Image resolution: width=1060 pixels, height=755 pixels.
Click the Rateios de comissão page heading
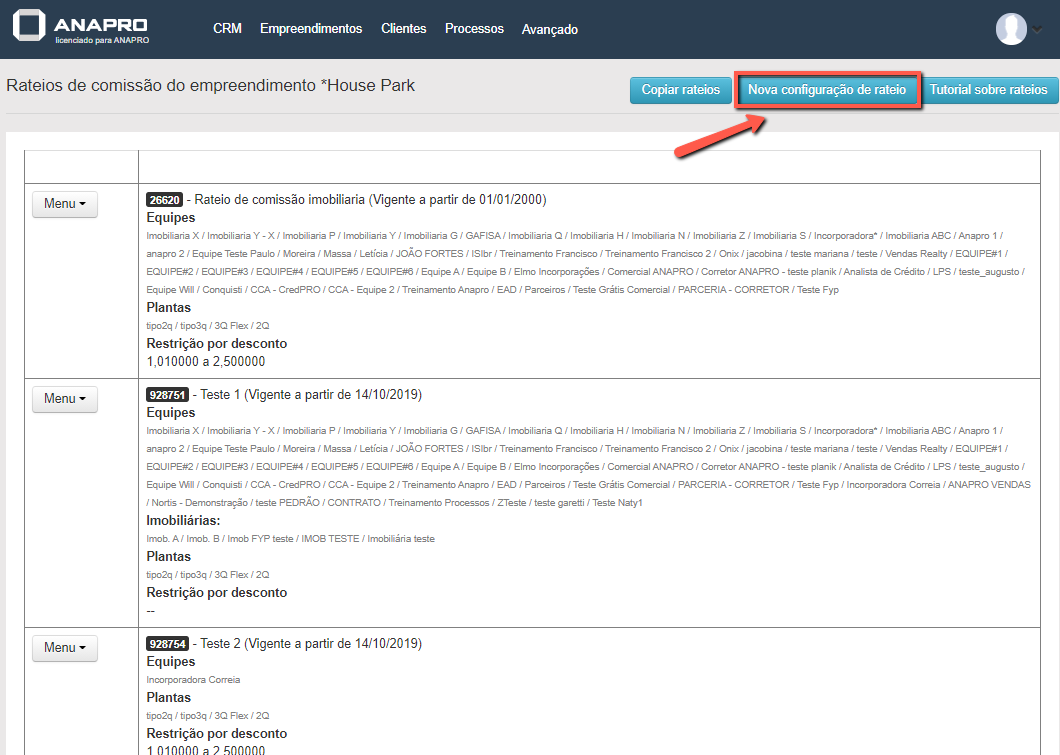click(x=210, y=86)
